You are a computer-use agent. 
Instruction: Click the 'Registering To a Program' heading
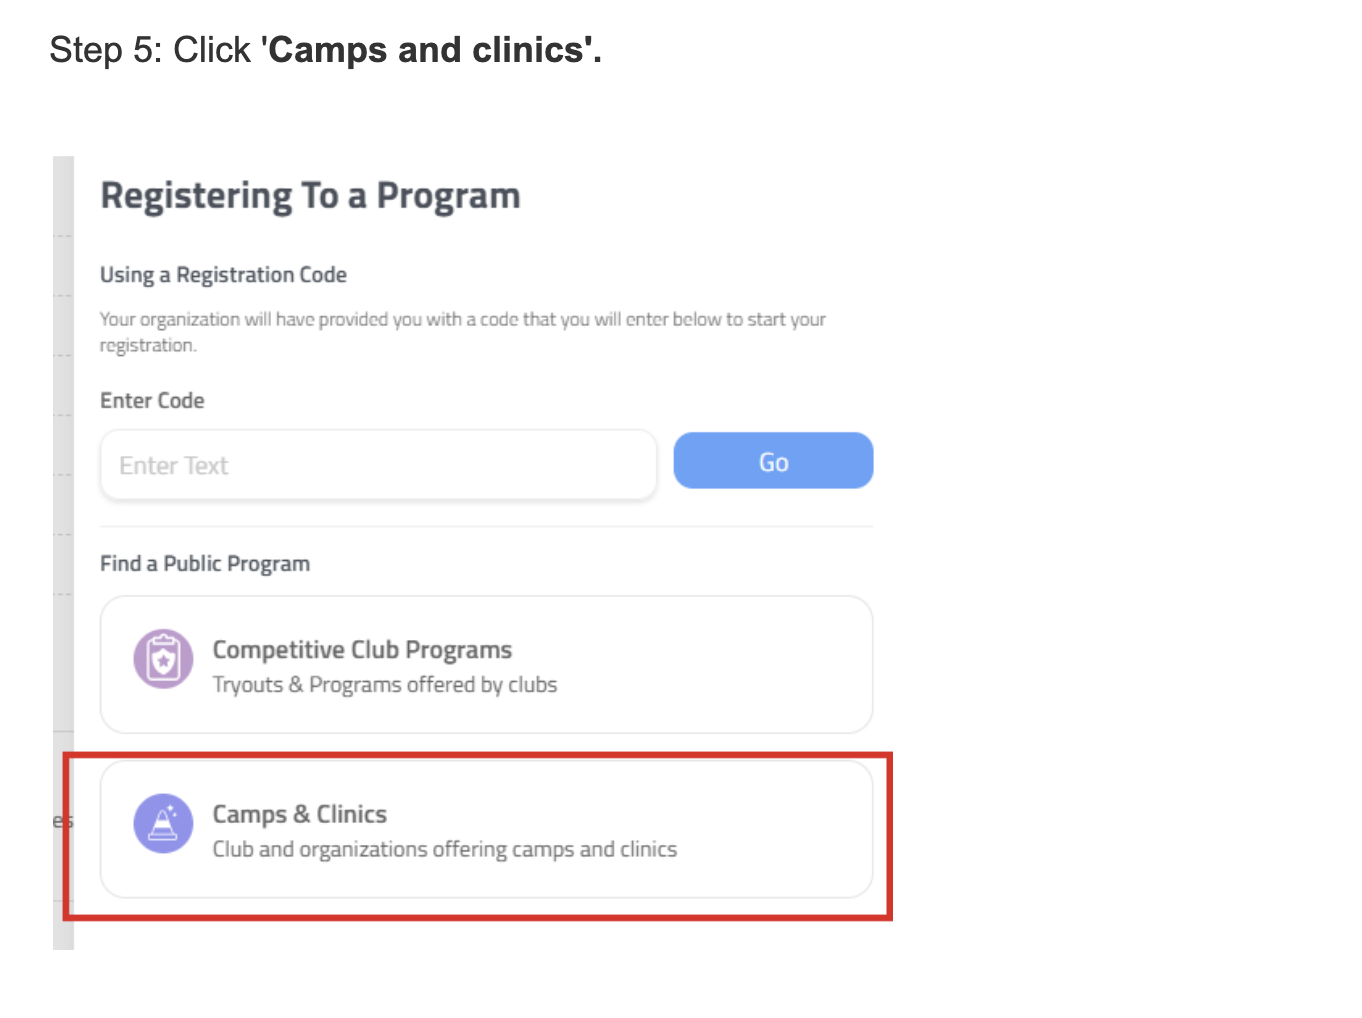click(310, 196)
